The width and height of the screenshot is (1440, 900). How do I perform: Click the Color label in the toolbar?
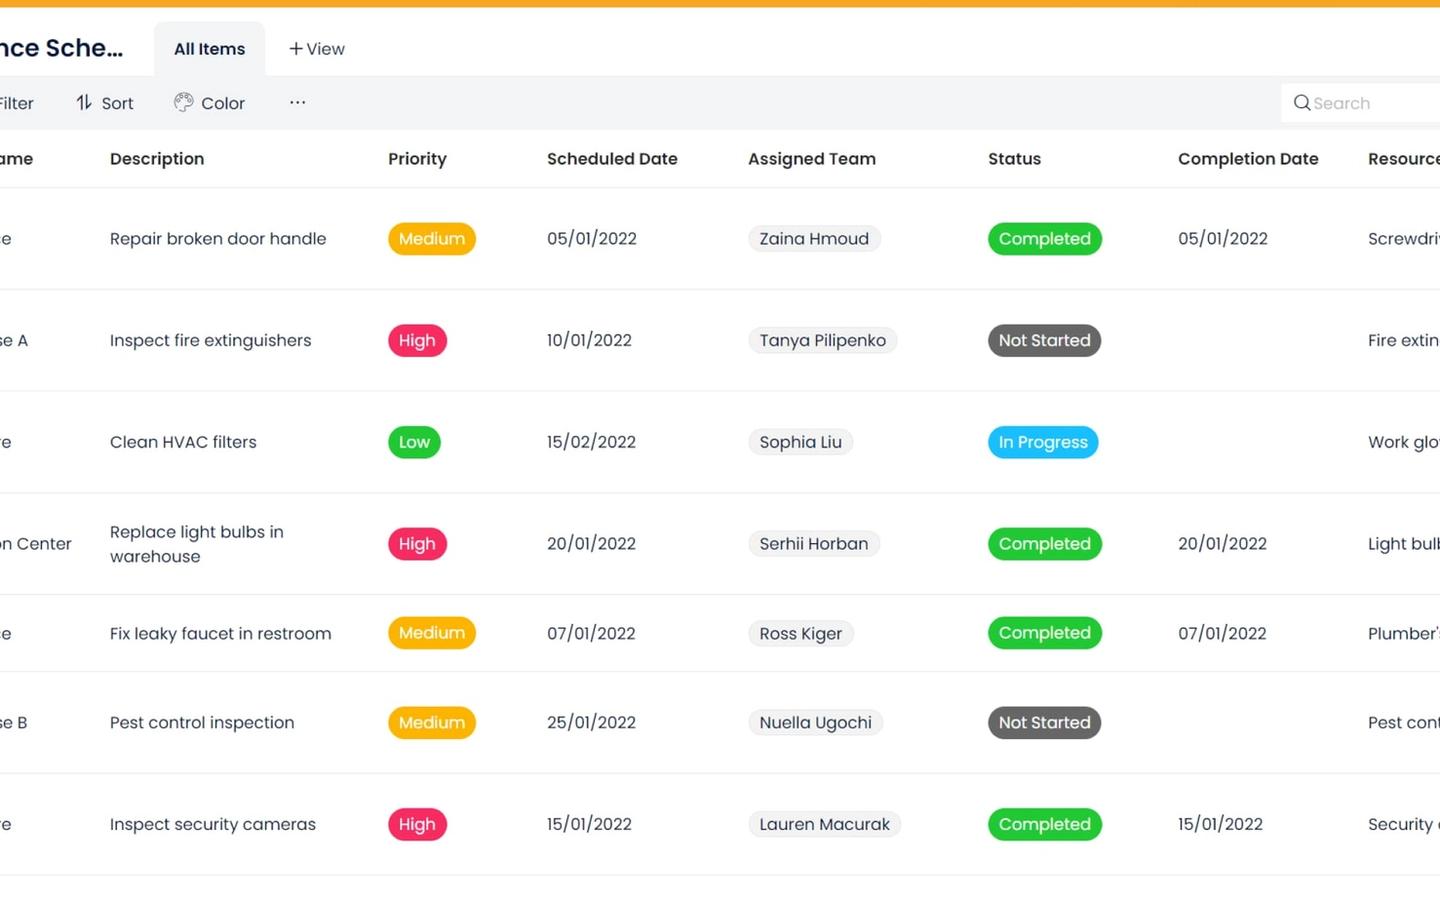pyautogui.click(x=223, y=103)
